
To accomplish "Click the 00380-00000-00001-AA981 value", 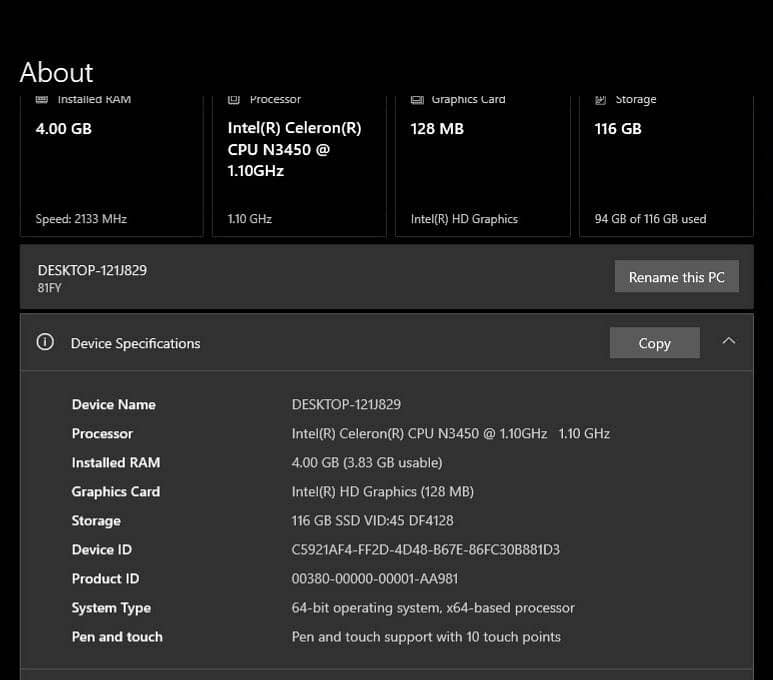I will click(x=375, y=579).
